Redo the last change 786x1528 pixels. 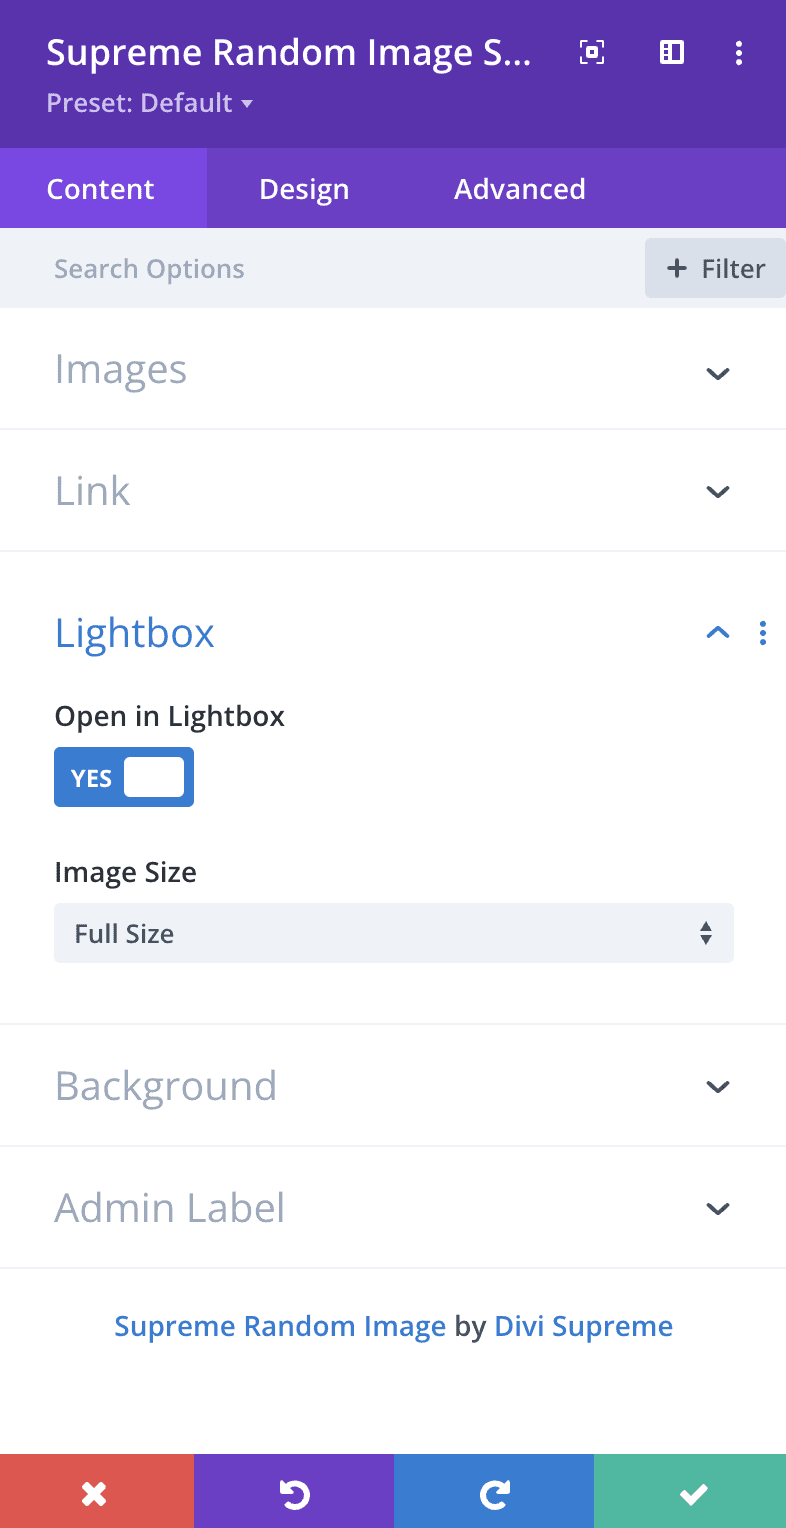494,1491
